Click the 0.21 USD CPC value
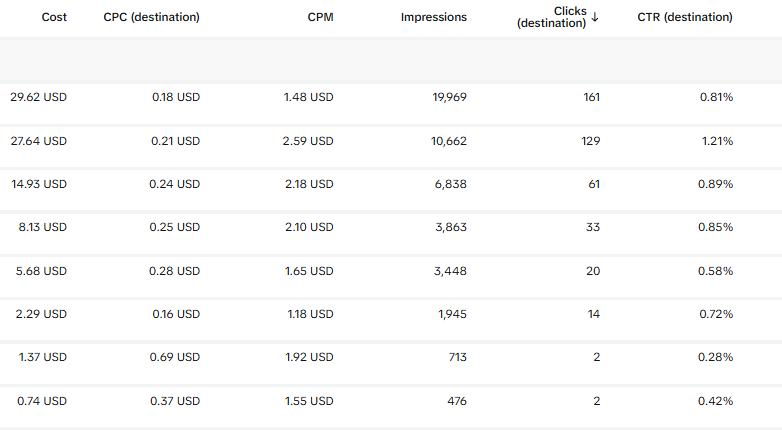 pyautogui.click(x=176, y=141)
